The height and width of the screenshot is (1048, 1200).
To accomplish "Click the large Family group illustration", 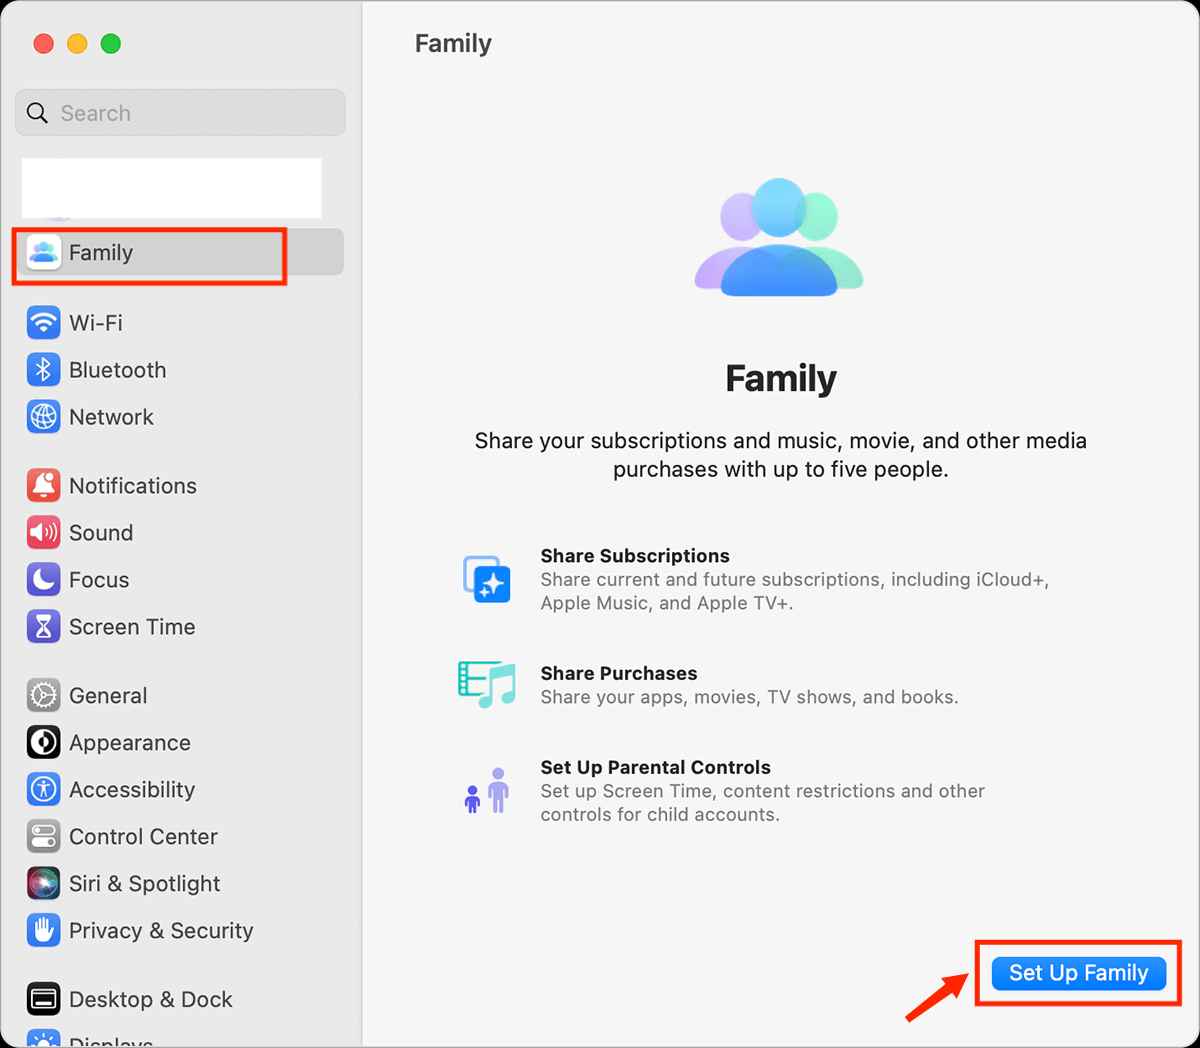I will (x=779, y=238).
